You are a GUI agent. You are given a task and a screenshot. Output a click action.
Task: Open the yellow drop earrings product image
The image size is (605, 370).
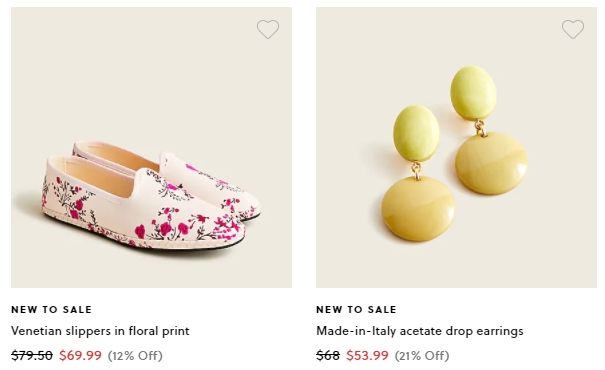[456, 147]
